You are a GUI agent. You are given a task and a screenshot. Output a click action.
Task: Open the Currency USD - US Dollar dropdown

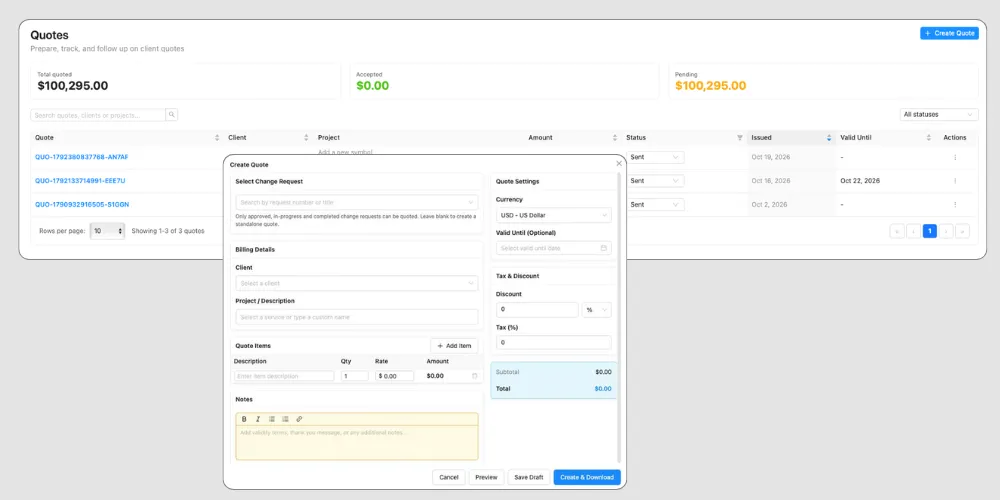[x=554, y=215]
